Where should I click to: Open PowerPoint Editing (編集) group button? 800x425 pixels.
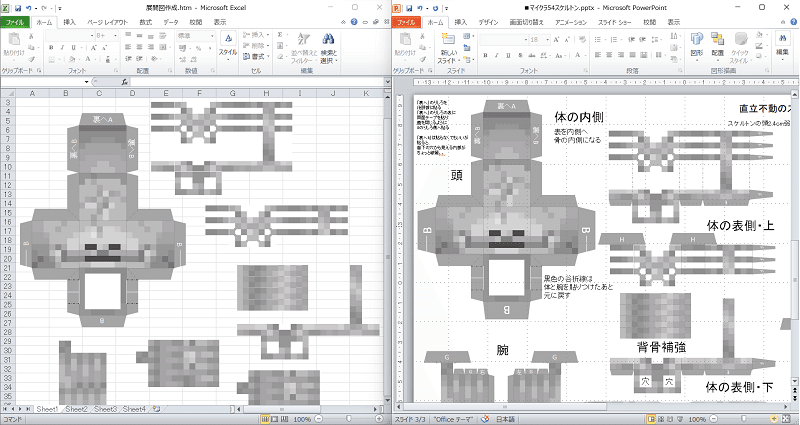tap(783, 46)
